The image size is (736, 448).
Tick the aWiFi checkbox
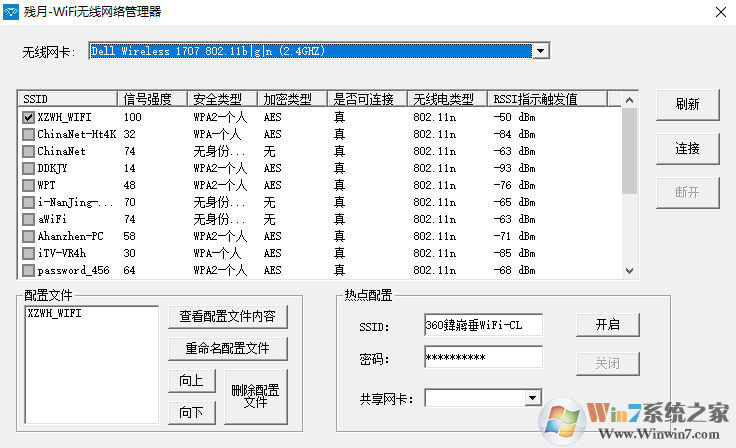click(x=28, y=219)
